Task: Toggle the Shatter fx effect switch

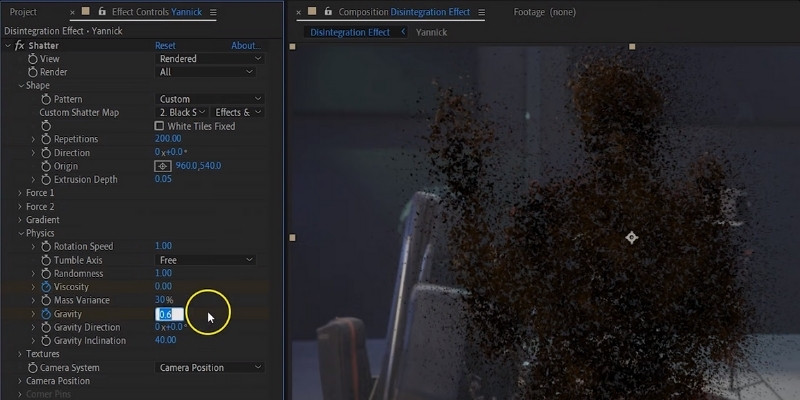Action: (19, 46)
